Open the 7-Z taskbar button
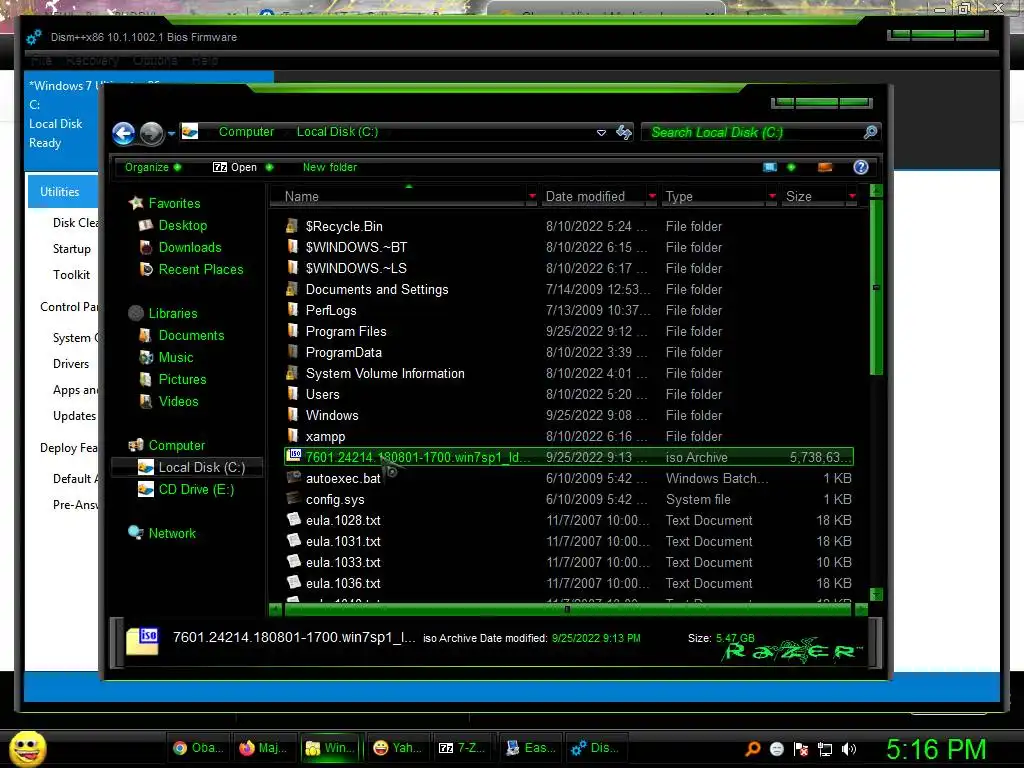The height and width of the screenshot is (768, 1024). click(x=462, y=748)
